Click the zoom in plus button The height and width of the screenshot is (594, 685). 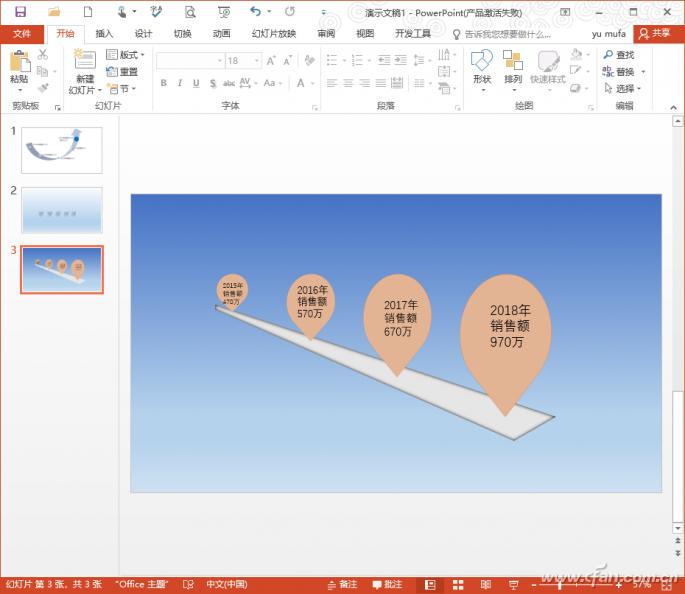click(x=619, y=585)
